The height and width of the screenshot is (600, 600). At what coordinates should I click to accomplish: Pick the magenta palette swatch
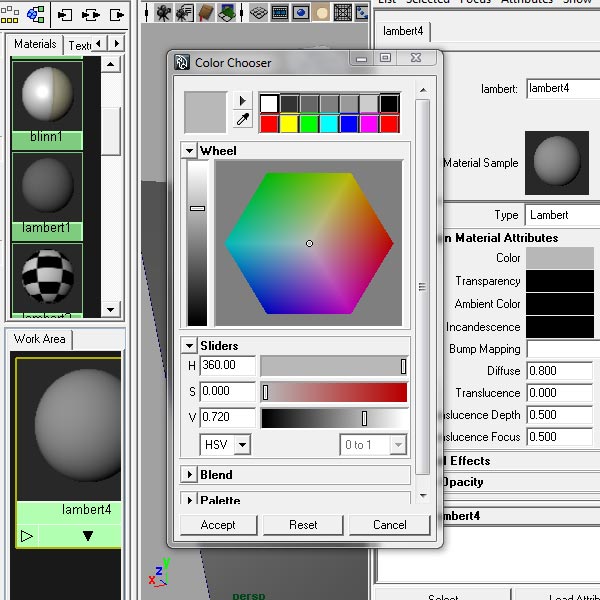(369, 124)
